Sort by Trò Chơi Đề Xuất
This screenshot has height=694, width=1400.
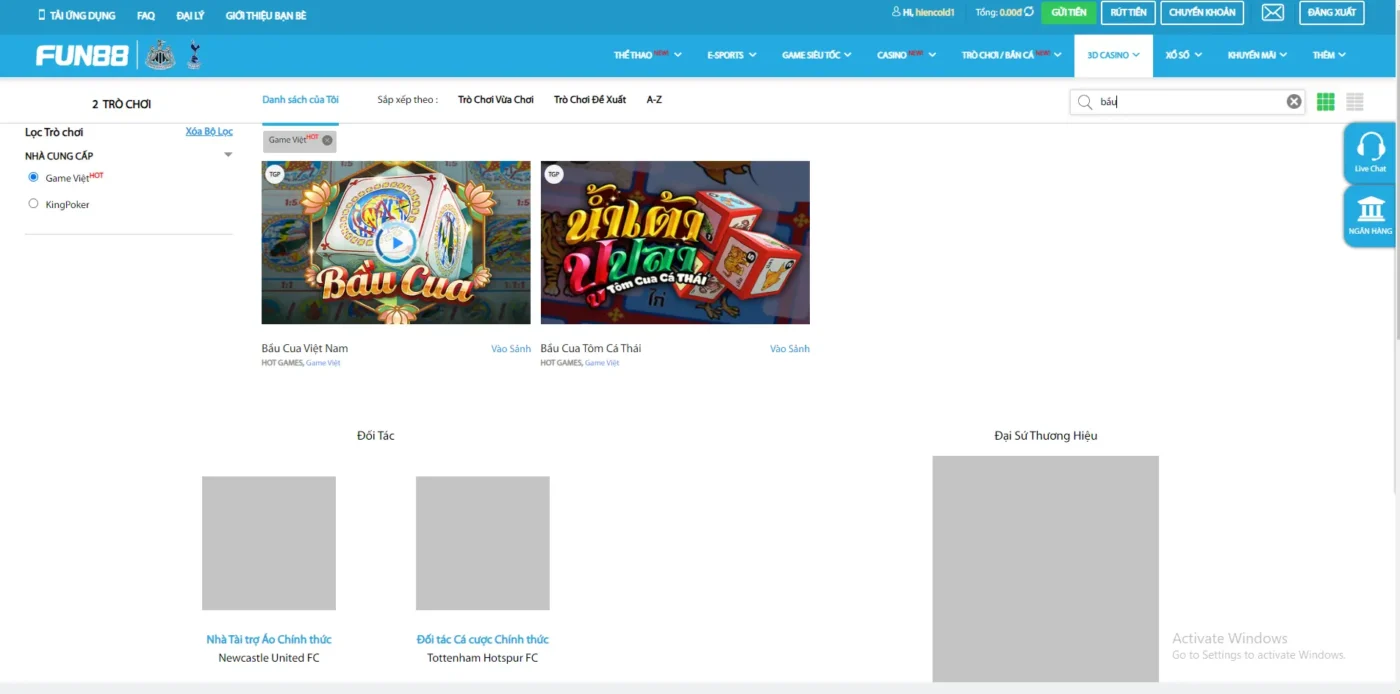click(590, 100)
